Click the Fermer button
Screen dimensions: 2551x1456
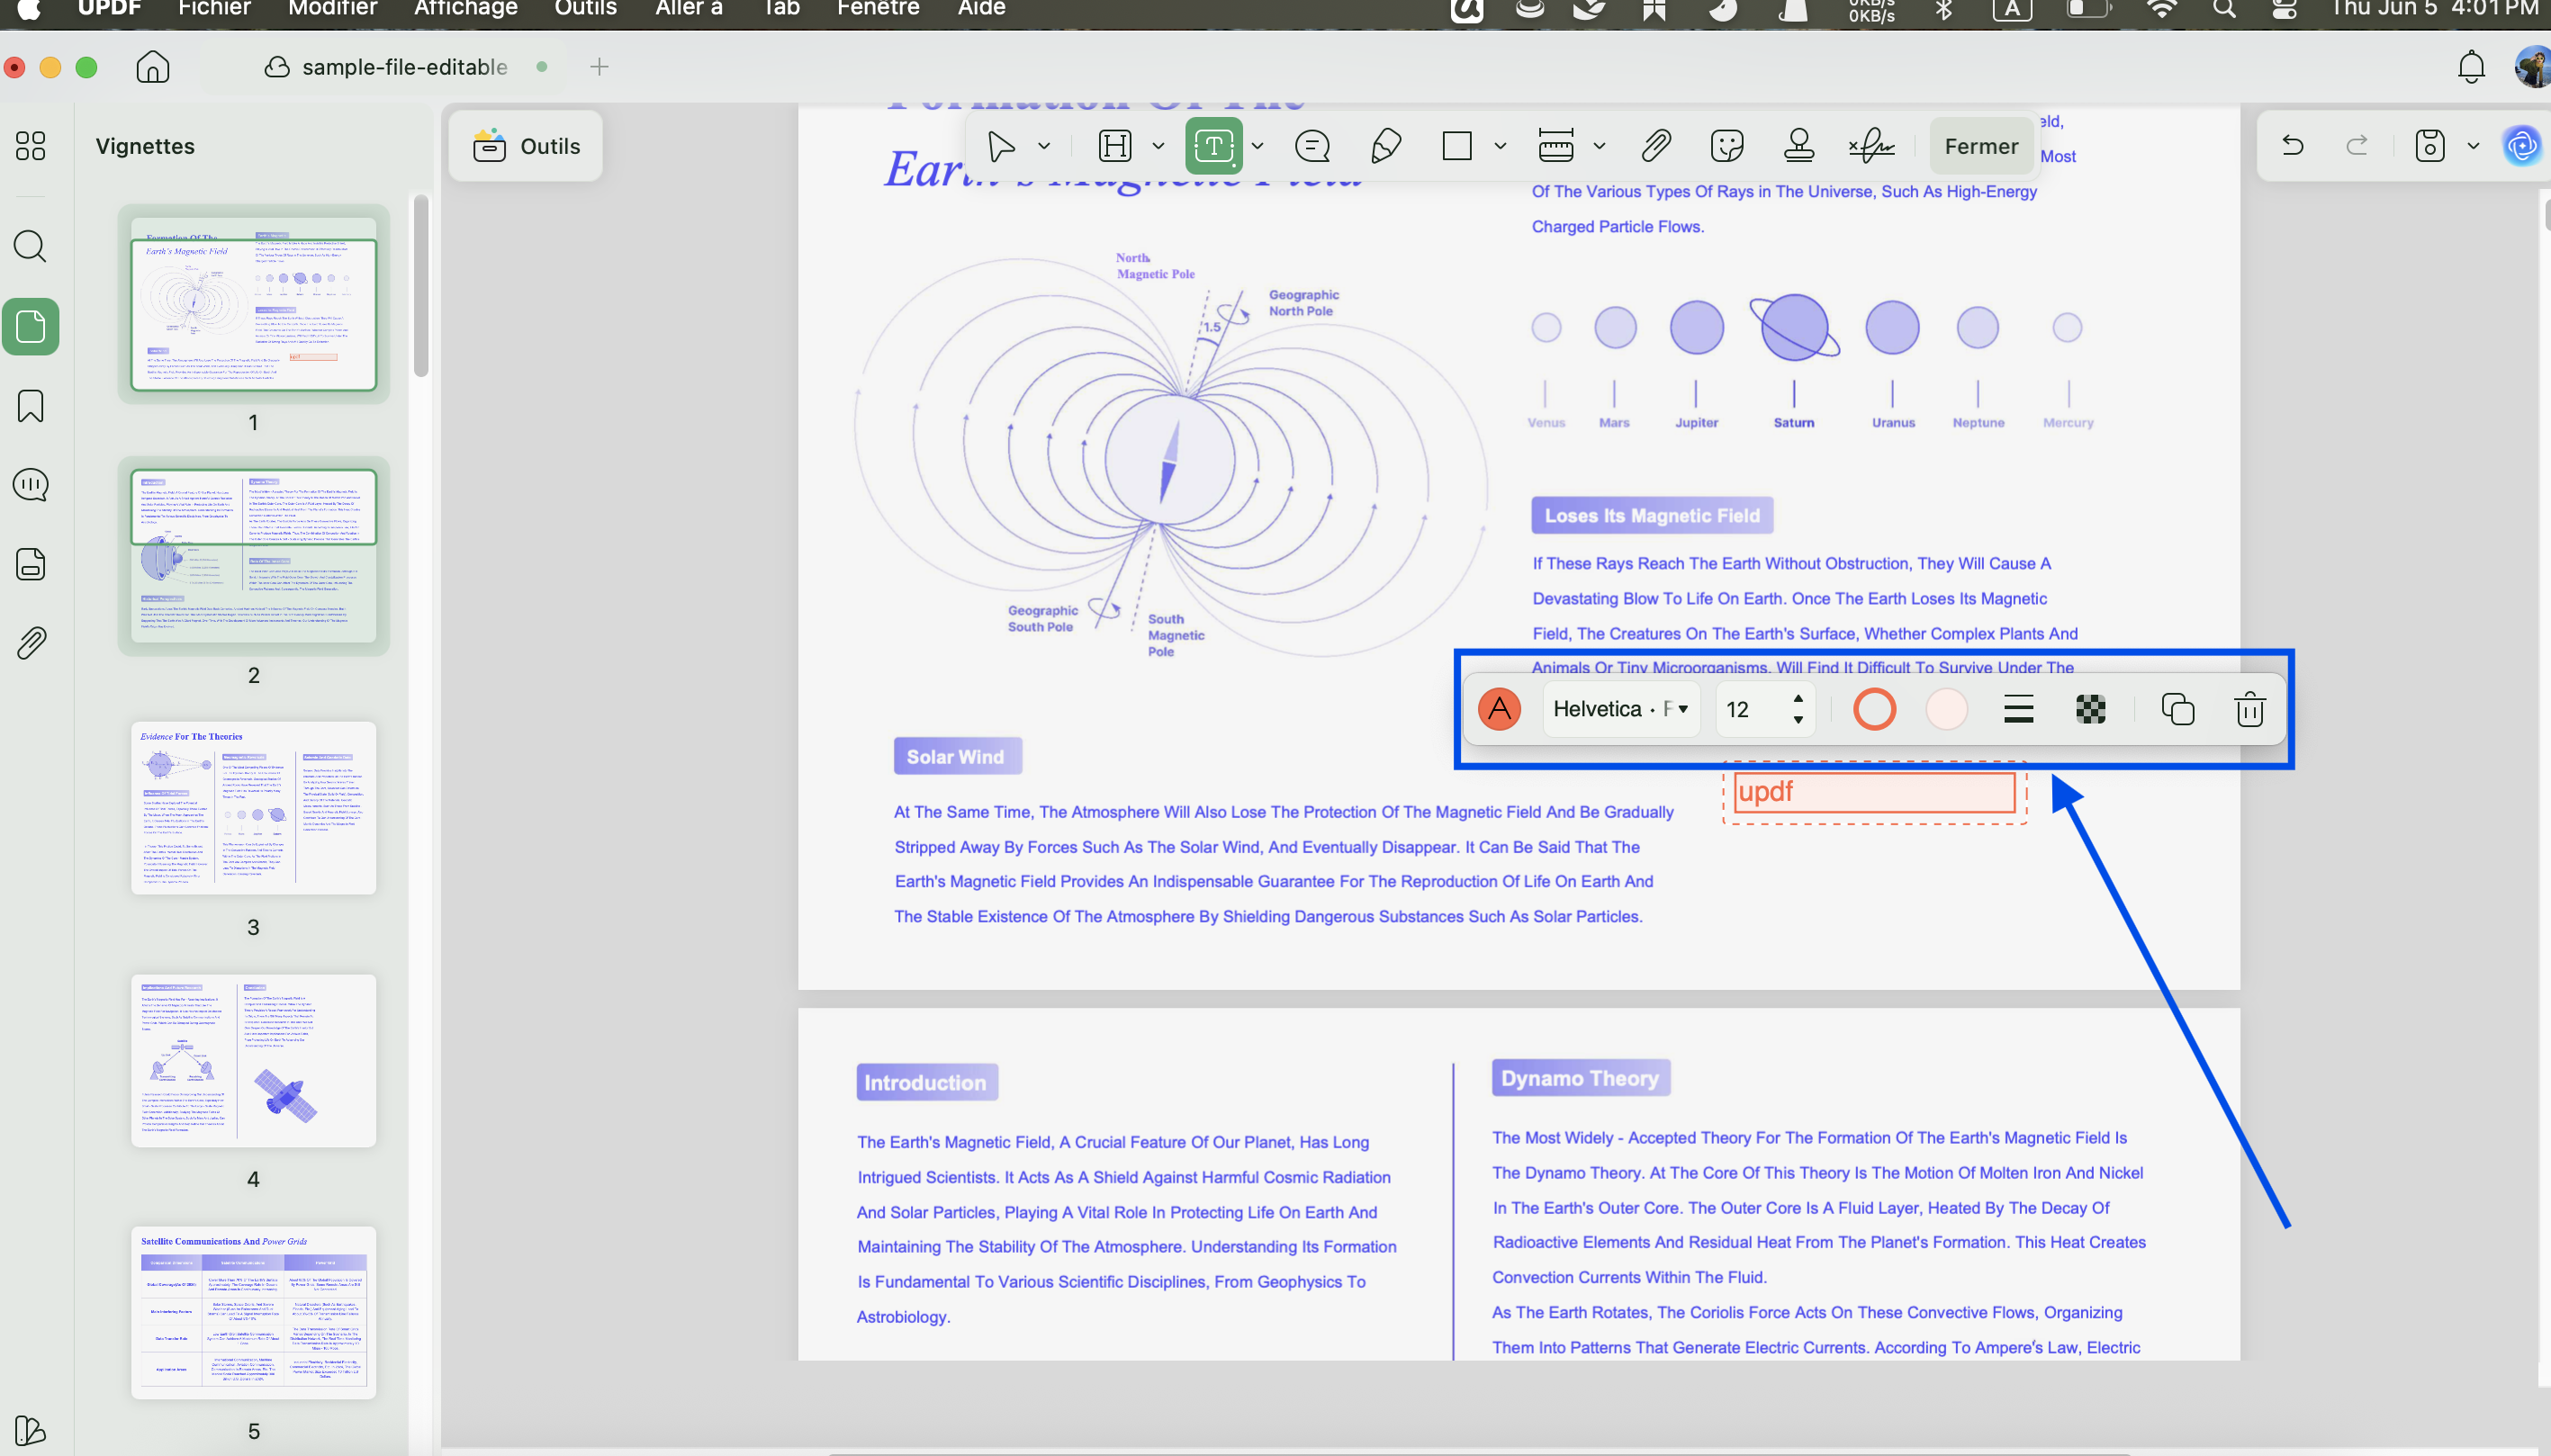(1981, 146)
